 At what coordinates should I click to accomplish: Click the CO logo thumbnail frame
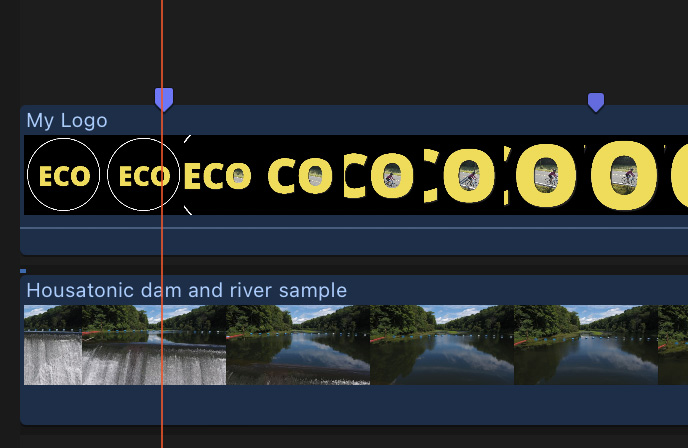pos(301,176)
